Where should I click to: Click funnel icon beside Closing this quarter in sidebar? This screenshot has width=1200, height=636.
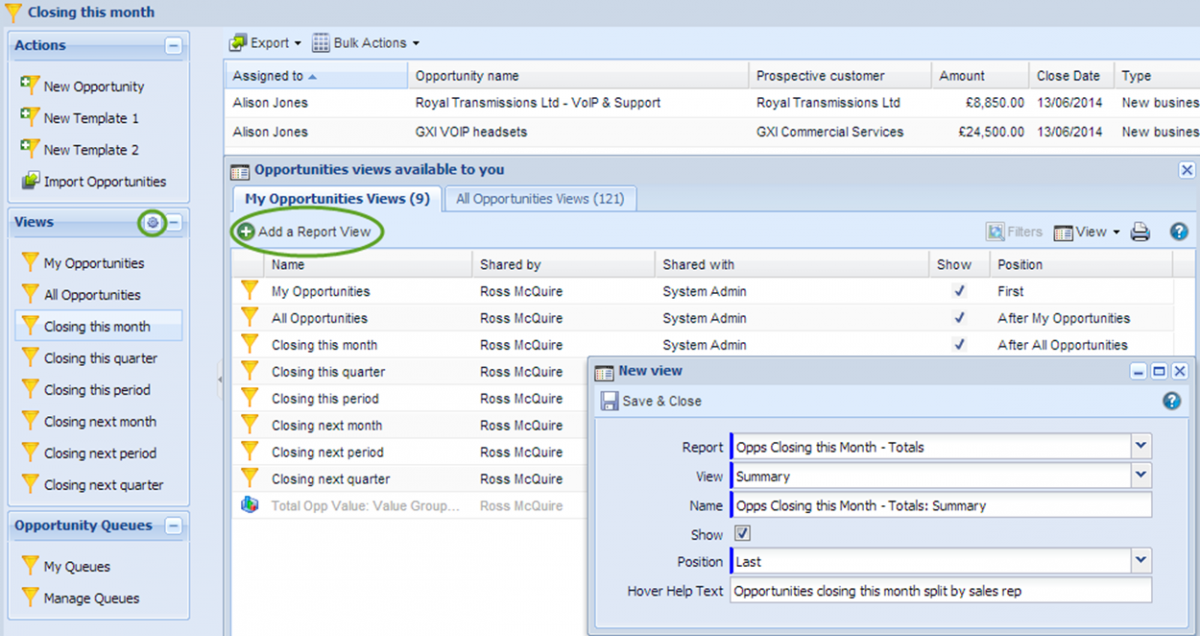click(30, 358)
